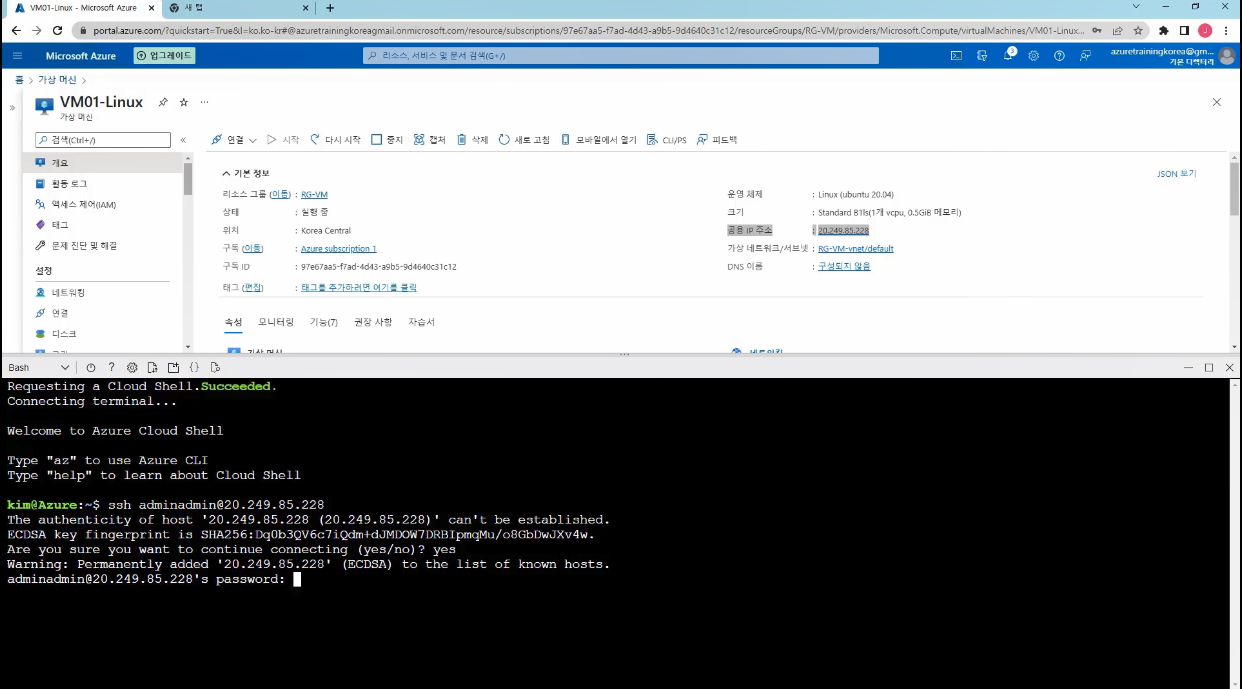This screenshot has width=1242, height=689.
Task: Click 편집 next to 태그
Action: [x=253, y=287]
